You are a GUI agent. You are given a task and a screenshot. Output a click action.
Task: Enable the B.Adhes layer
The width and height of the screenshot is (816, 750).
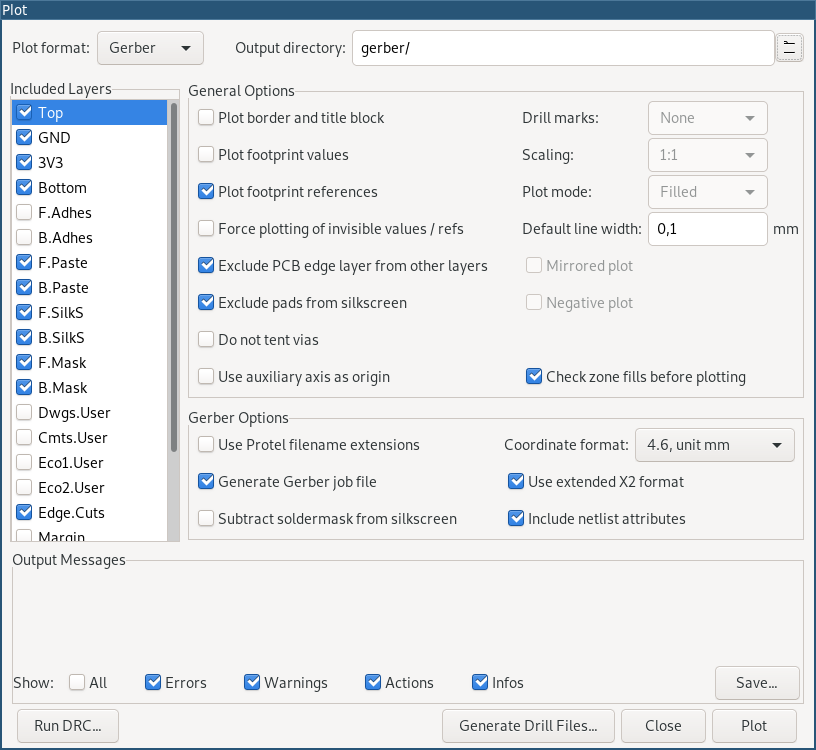click(24, 237)
